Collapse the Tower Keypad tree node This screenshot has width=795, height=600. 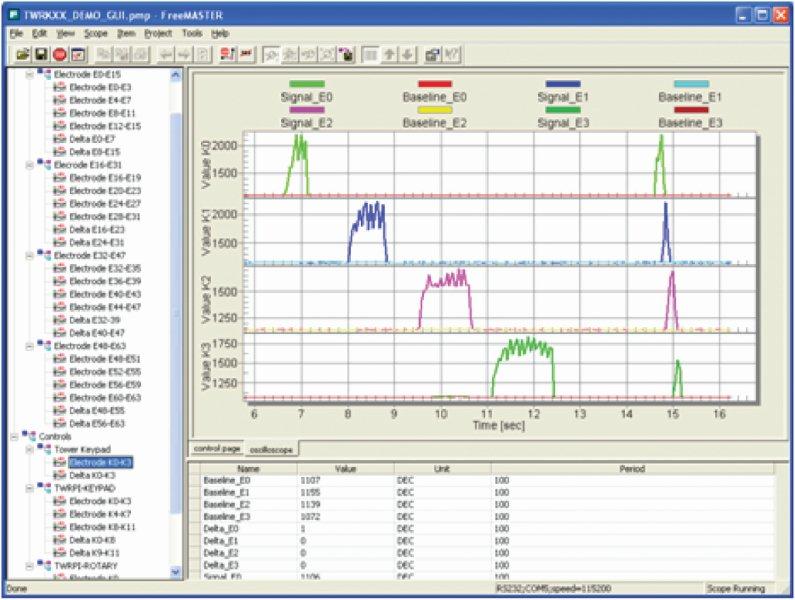(28, 449)
